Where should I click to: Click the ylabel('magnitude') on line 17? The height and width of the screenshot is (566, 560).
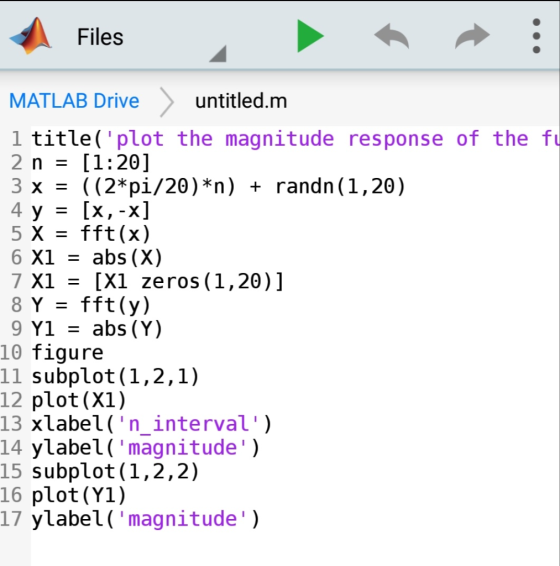coord(146,519)
